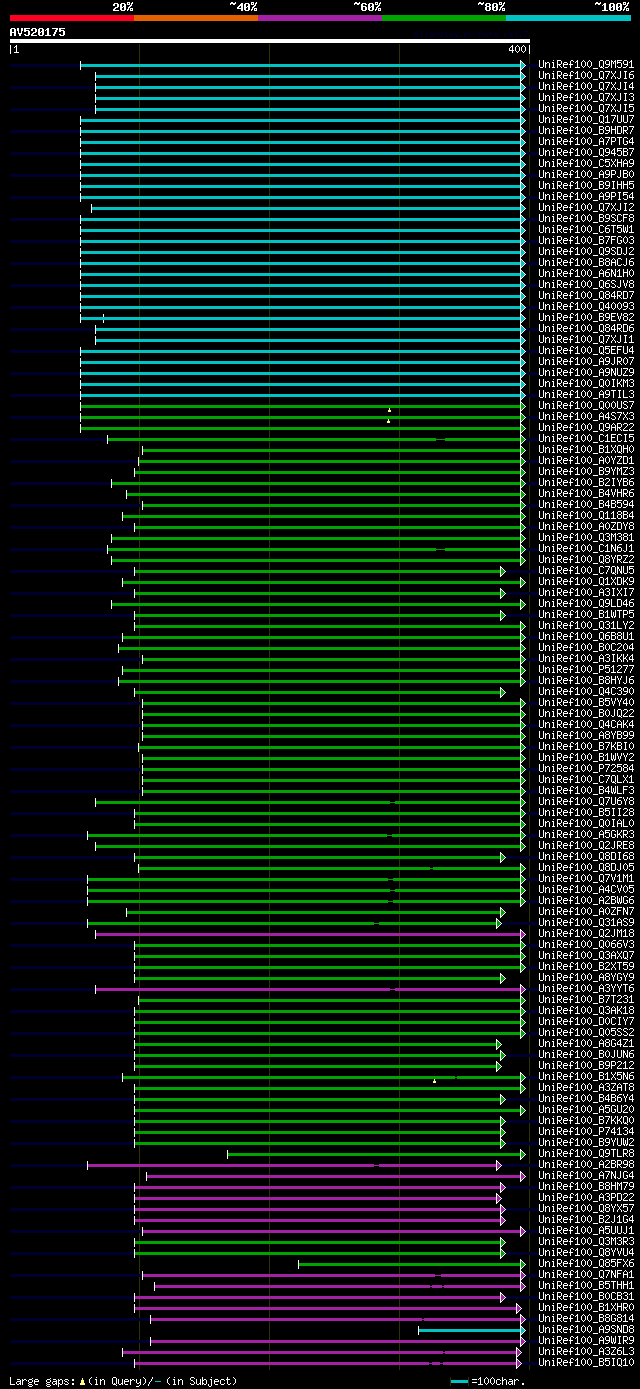Select label UniRef100_Q7V1M1
640x1389 pixels.
tap(586, 878)
